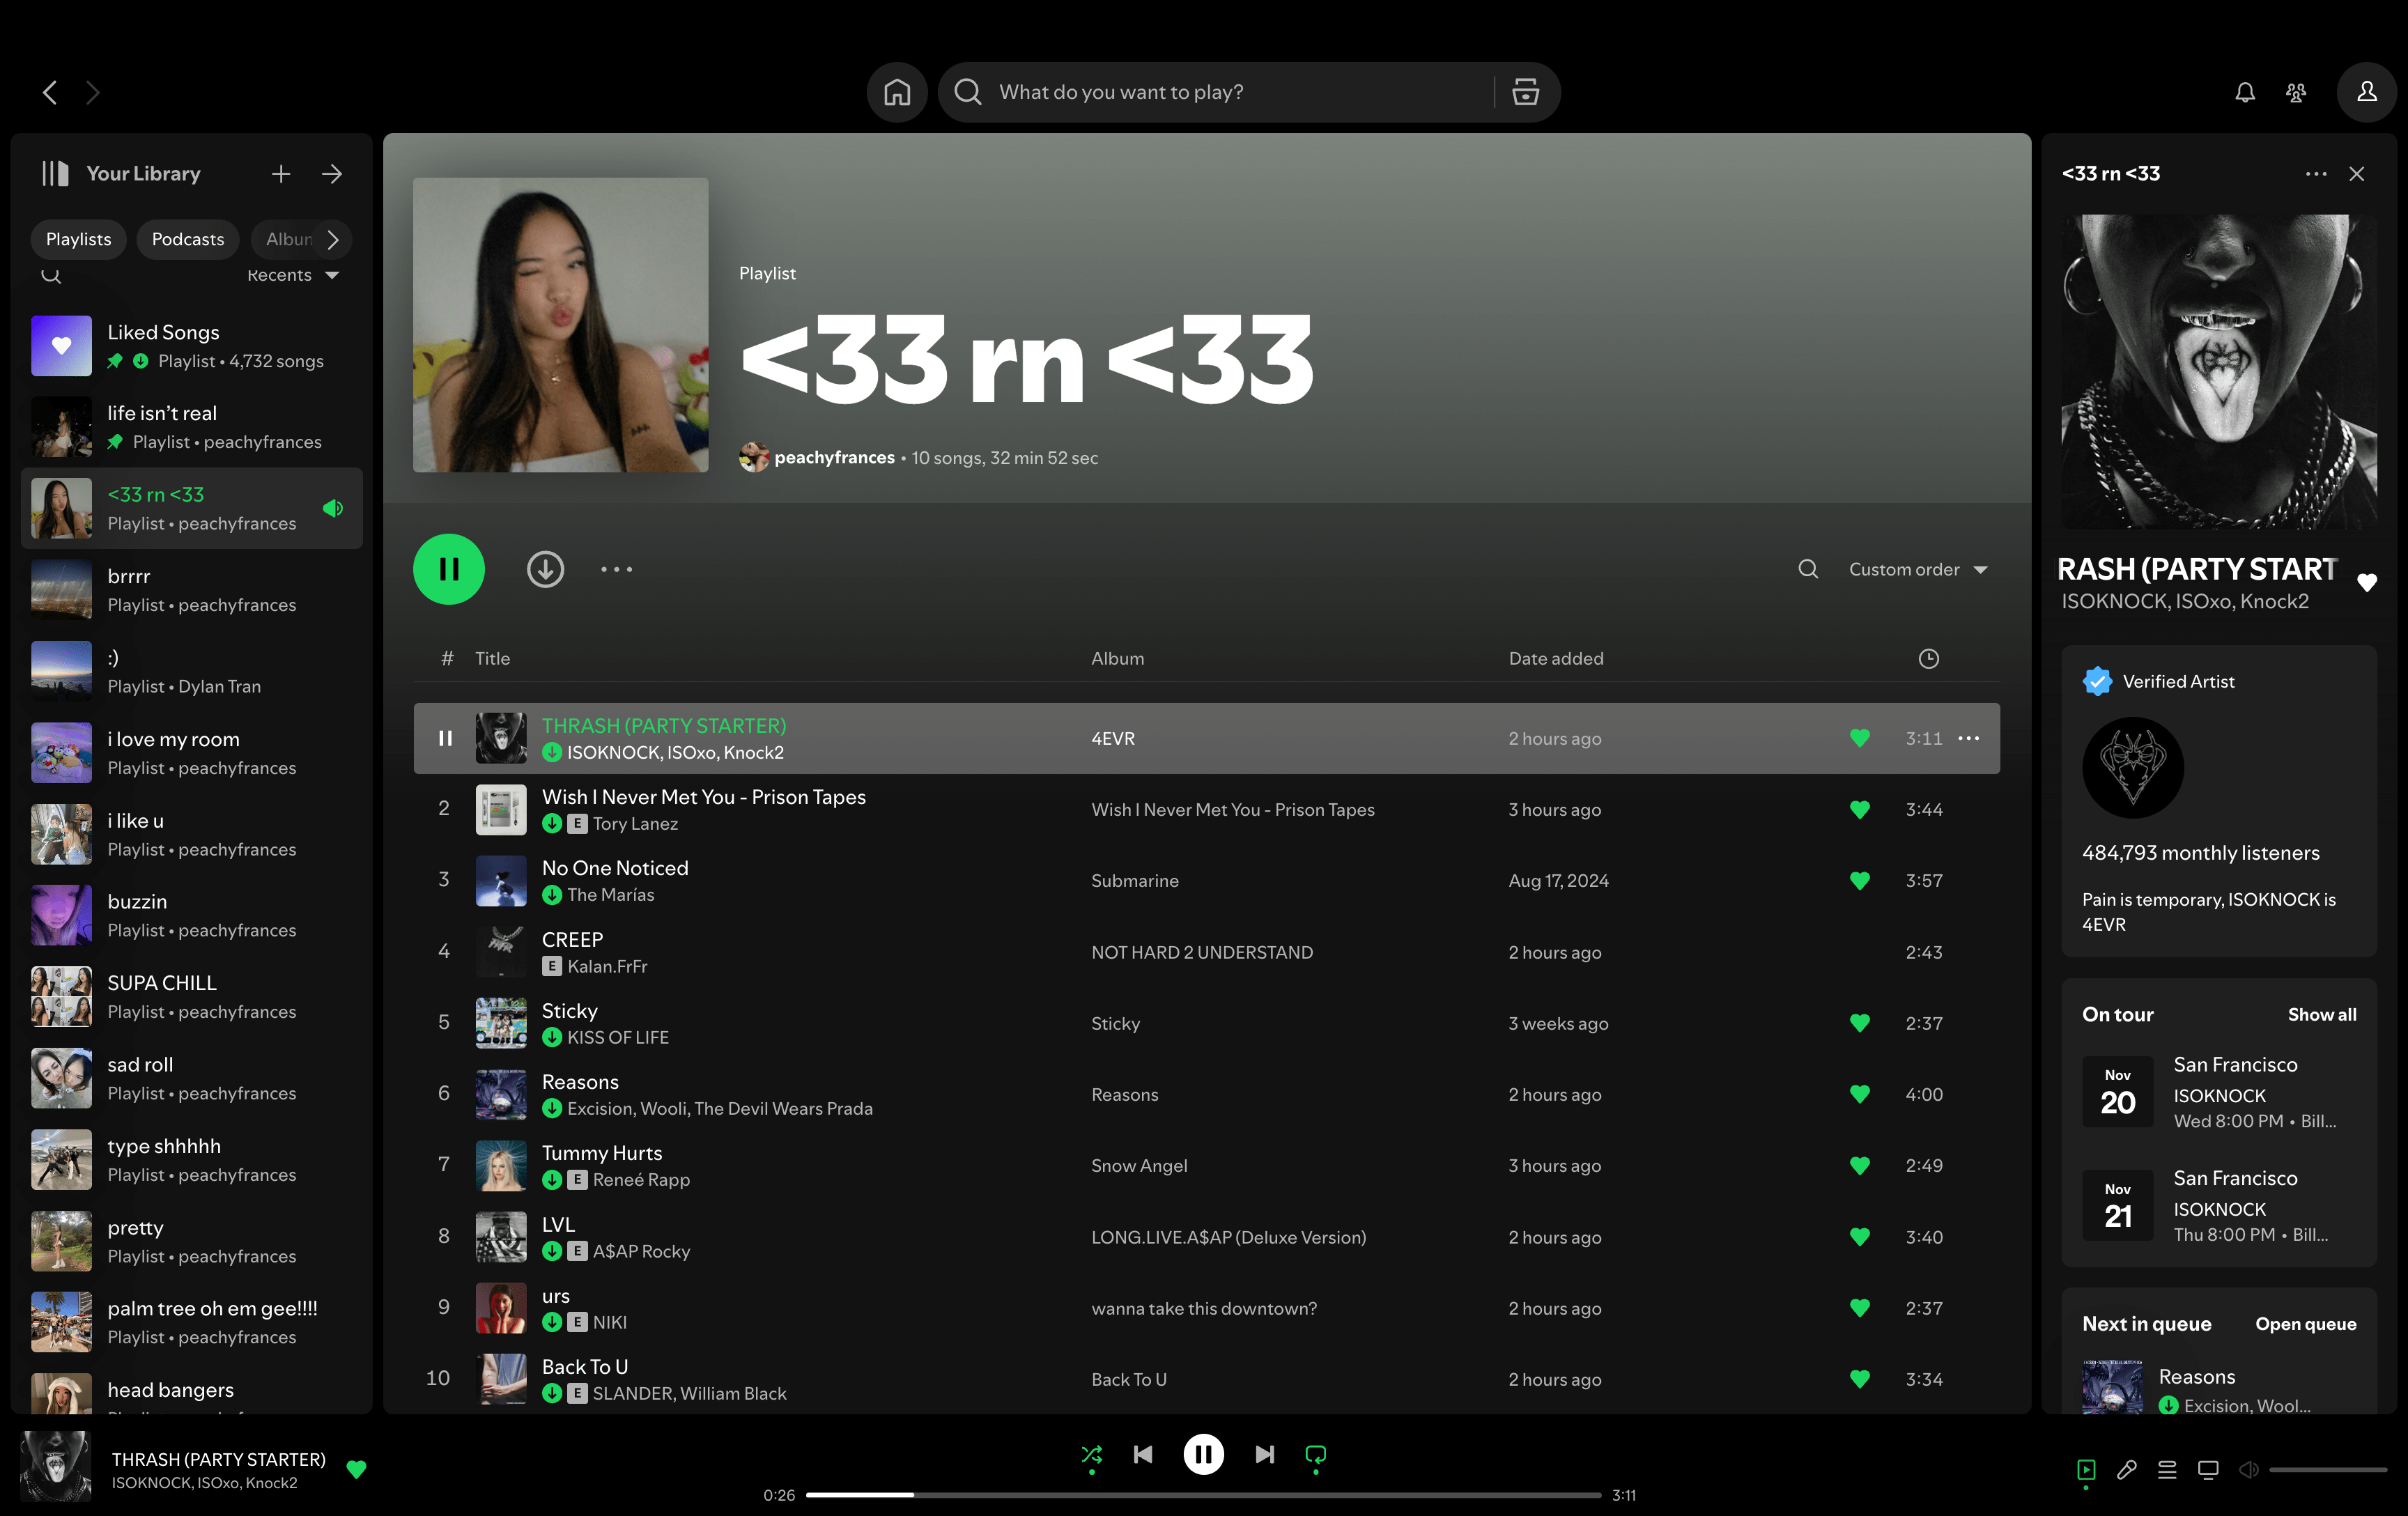This screenshot has height=1516, width=2408.
Task: Open the SUPA CHILL playlist
Action: pos(192,997)
